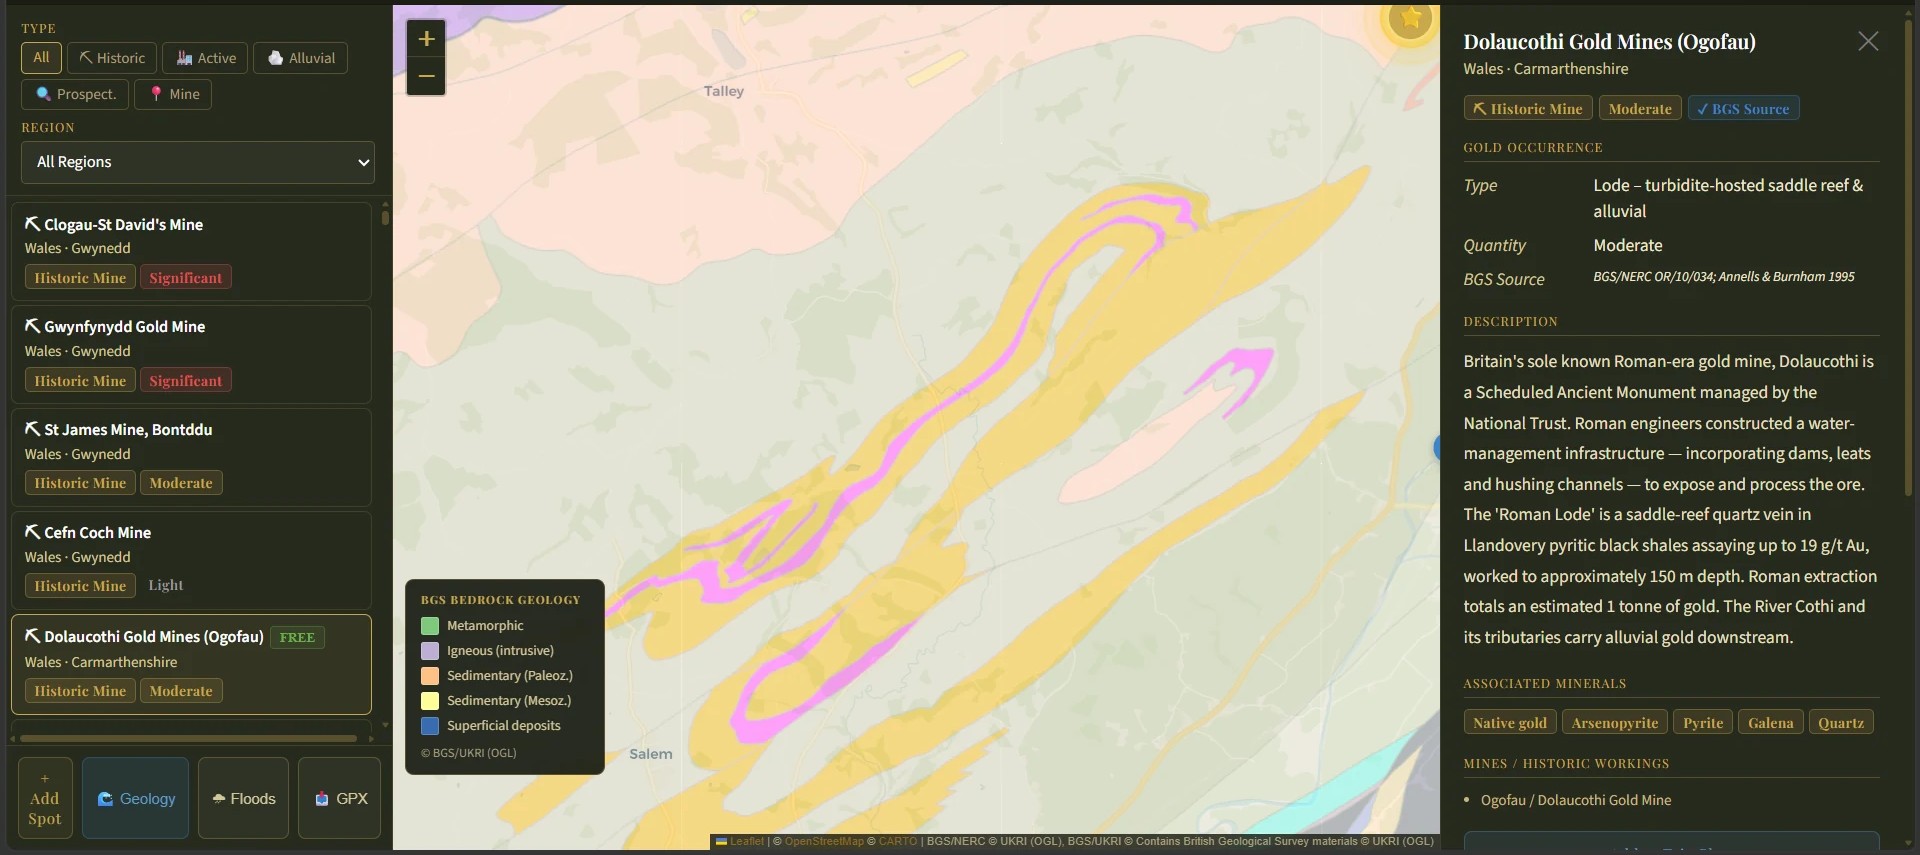Click the Historic Mine badge in details
This screenshot has width=1920, height=855.
[1528, 108]
